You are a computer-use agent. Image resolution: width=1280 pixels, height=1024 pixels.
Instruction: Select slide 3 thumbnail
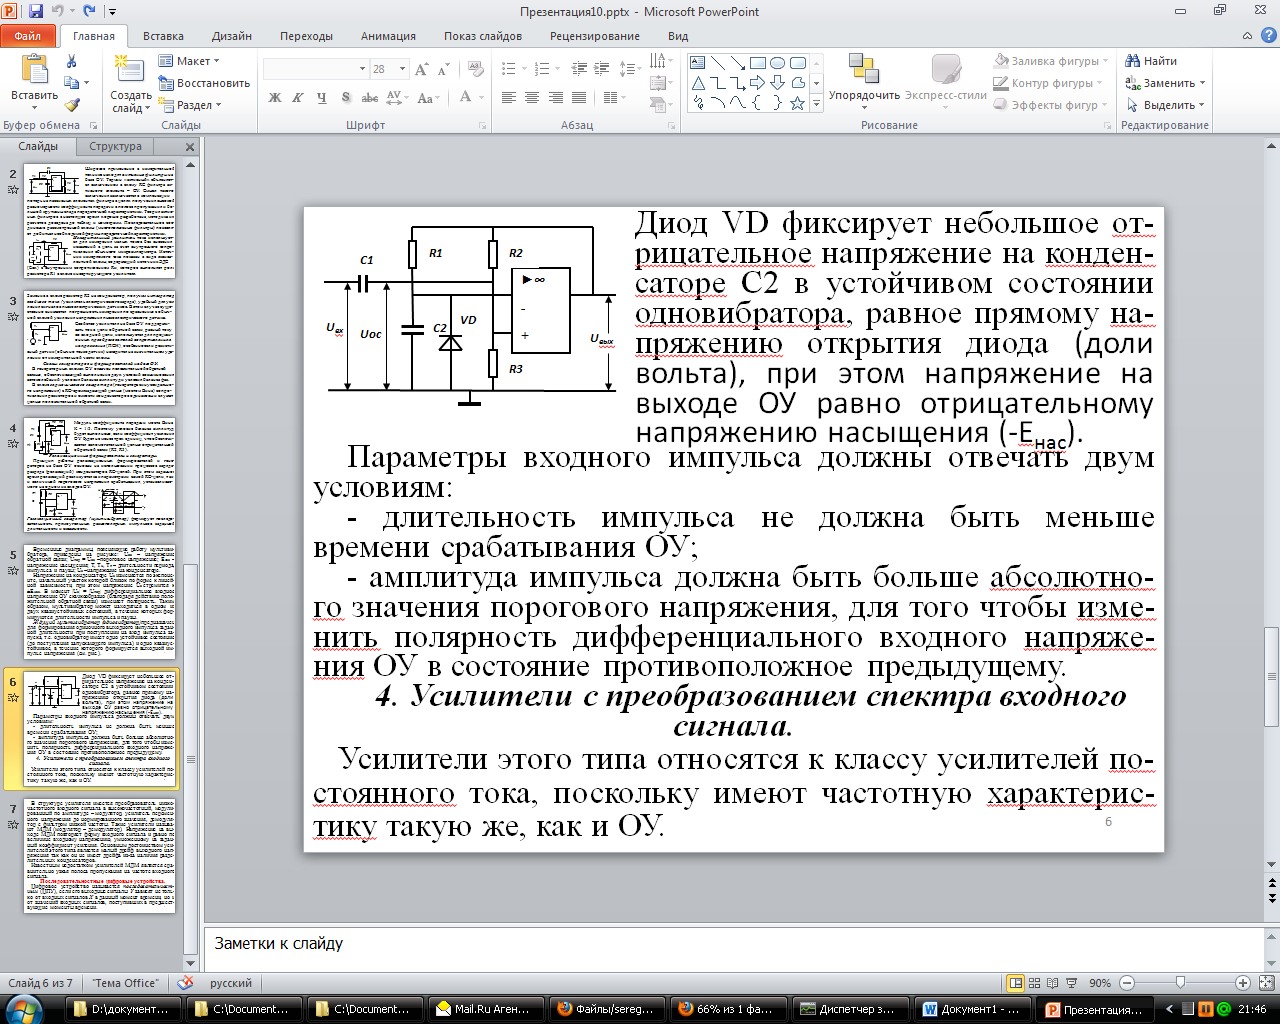[100, 347]
